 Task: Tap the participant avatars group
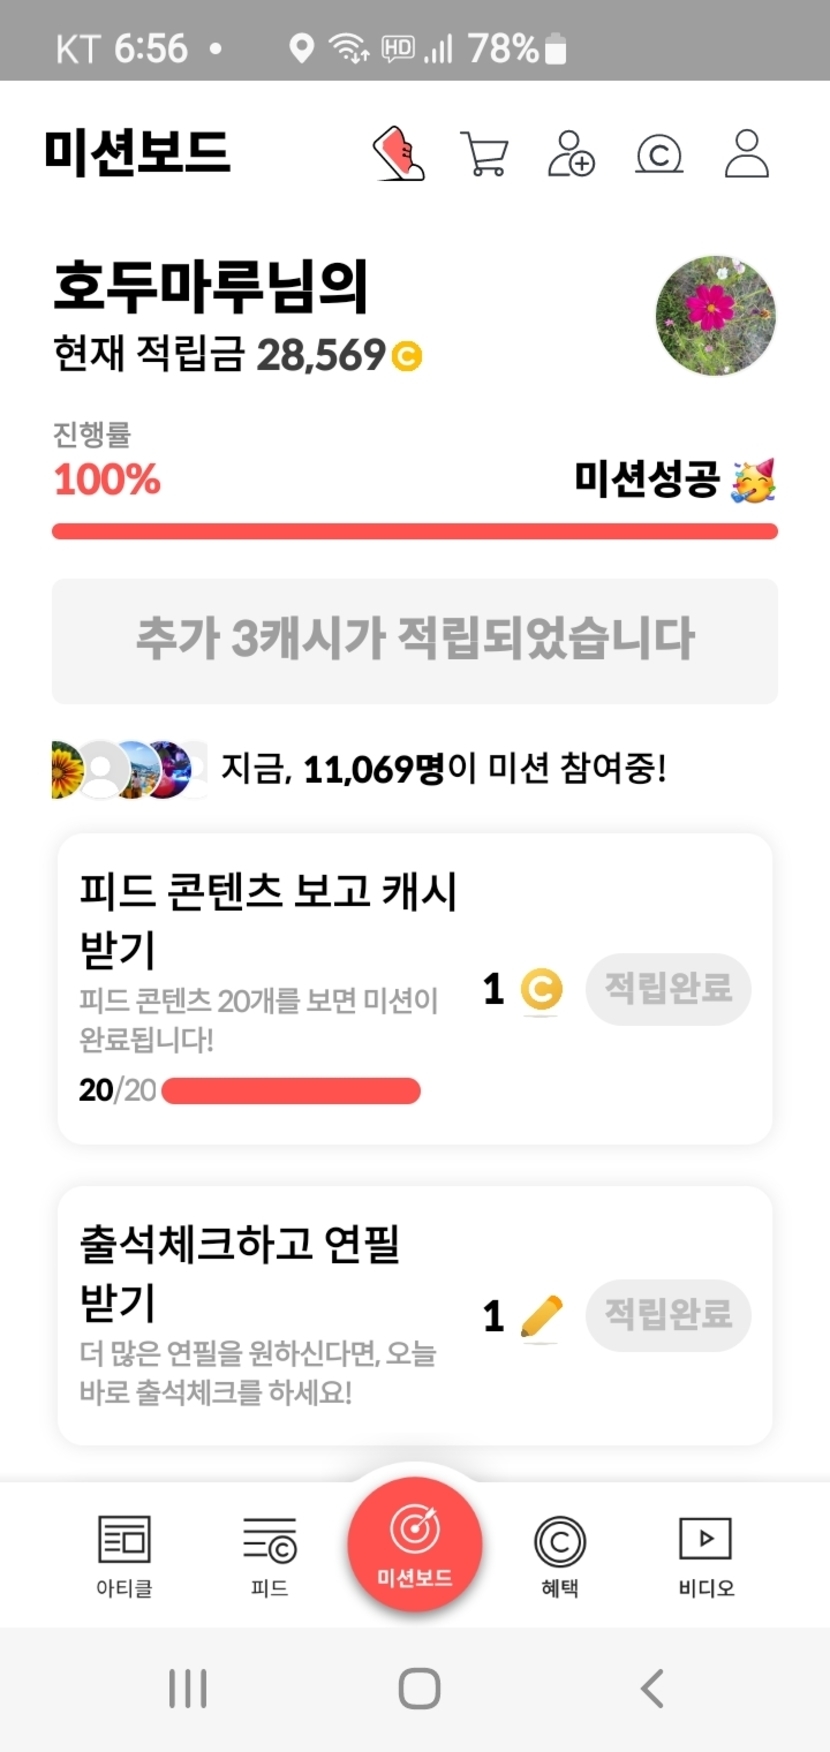pyautogui.click(x=128, y=769)
